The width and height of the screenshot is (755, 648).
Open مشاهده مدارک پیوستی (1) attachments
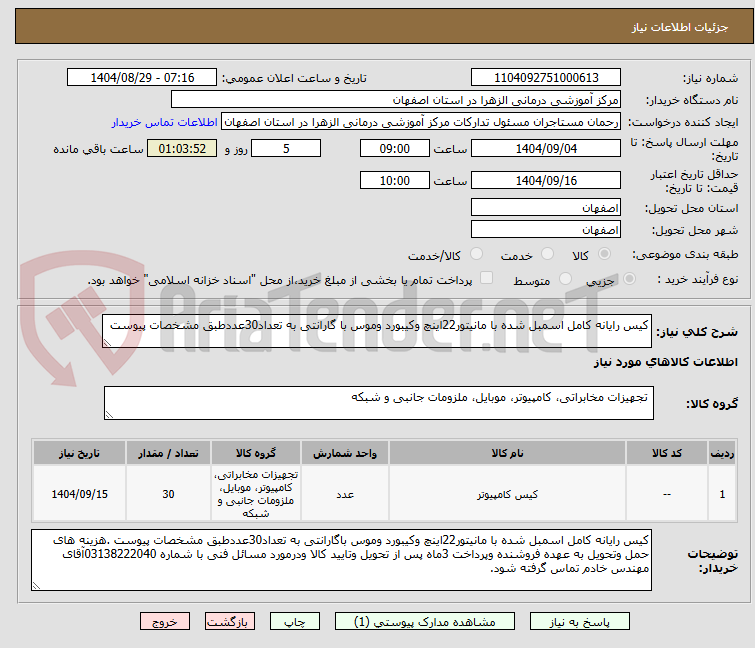tap(425, 622)
